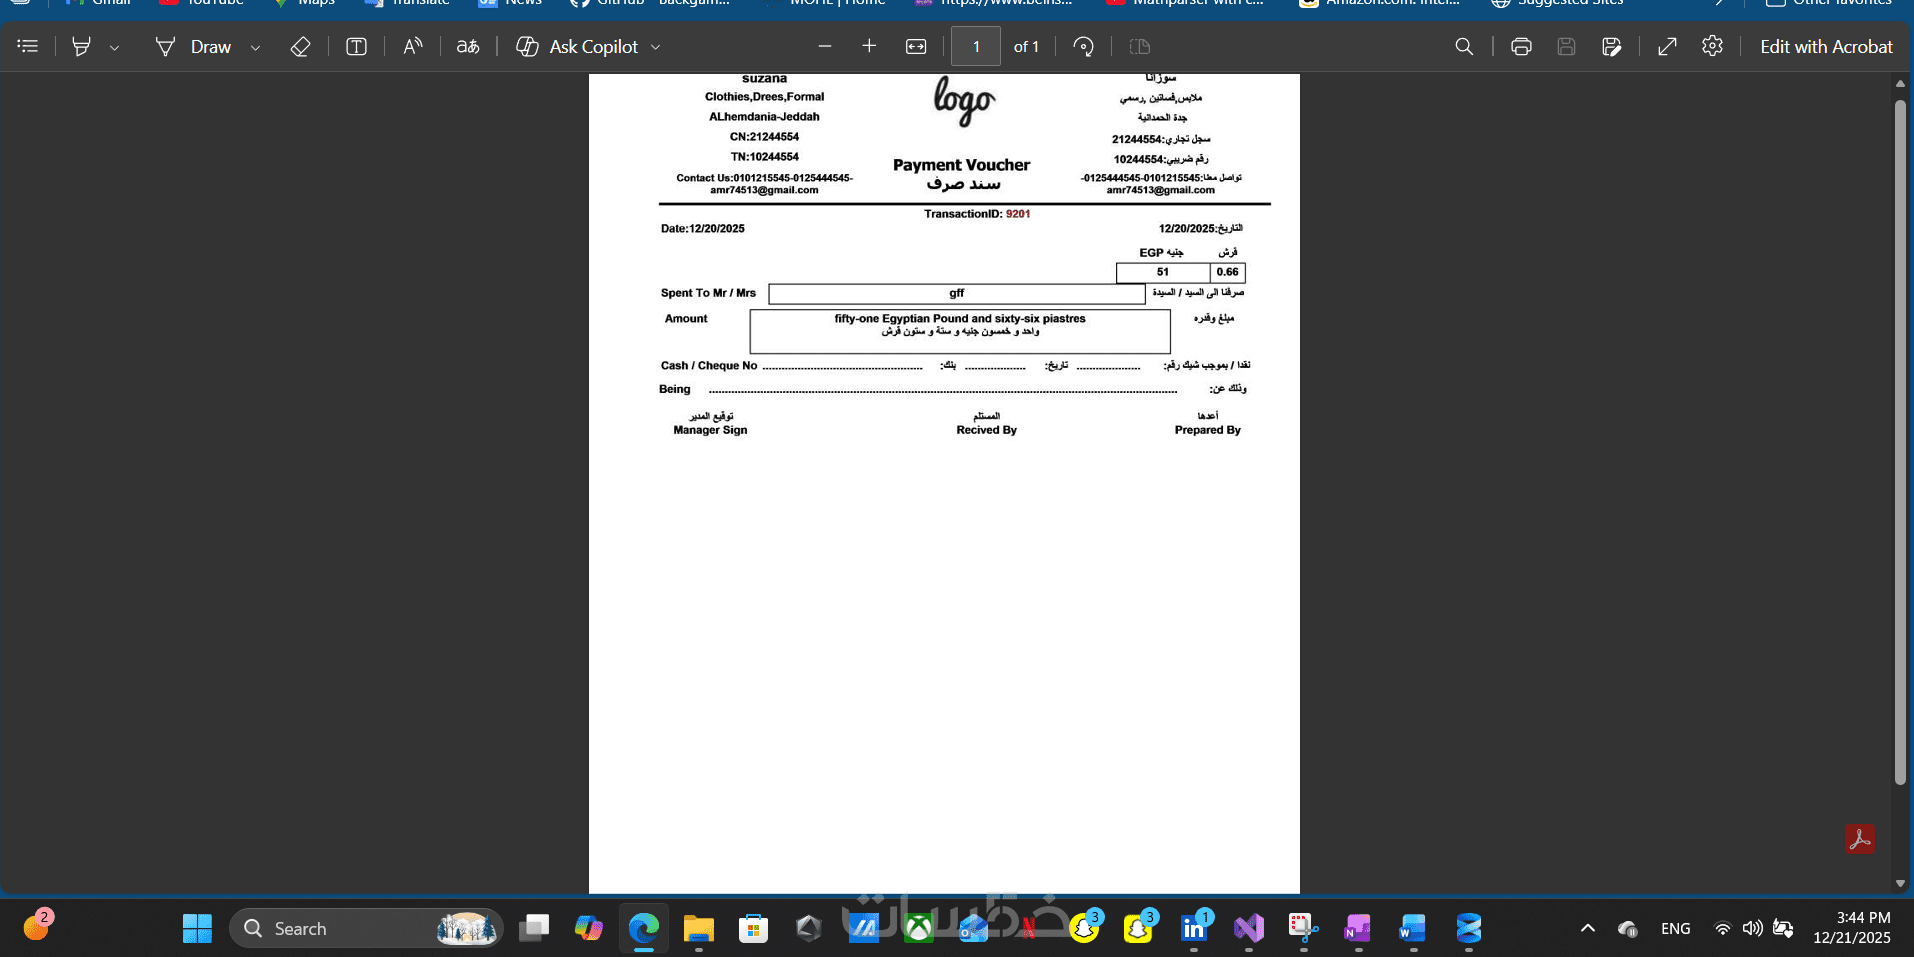Show hidden system tray icons
1914x957 pixels.
click(1587, 928)
